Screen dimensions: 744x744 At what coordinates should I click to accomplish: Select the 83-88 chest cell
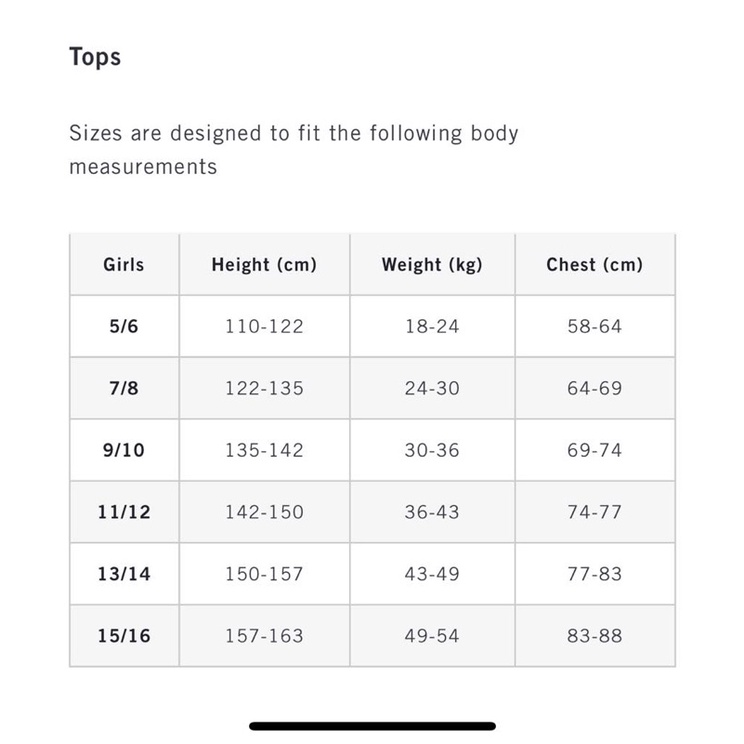595,636
